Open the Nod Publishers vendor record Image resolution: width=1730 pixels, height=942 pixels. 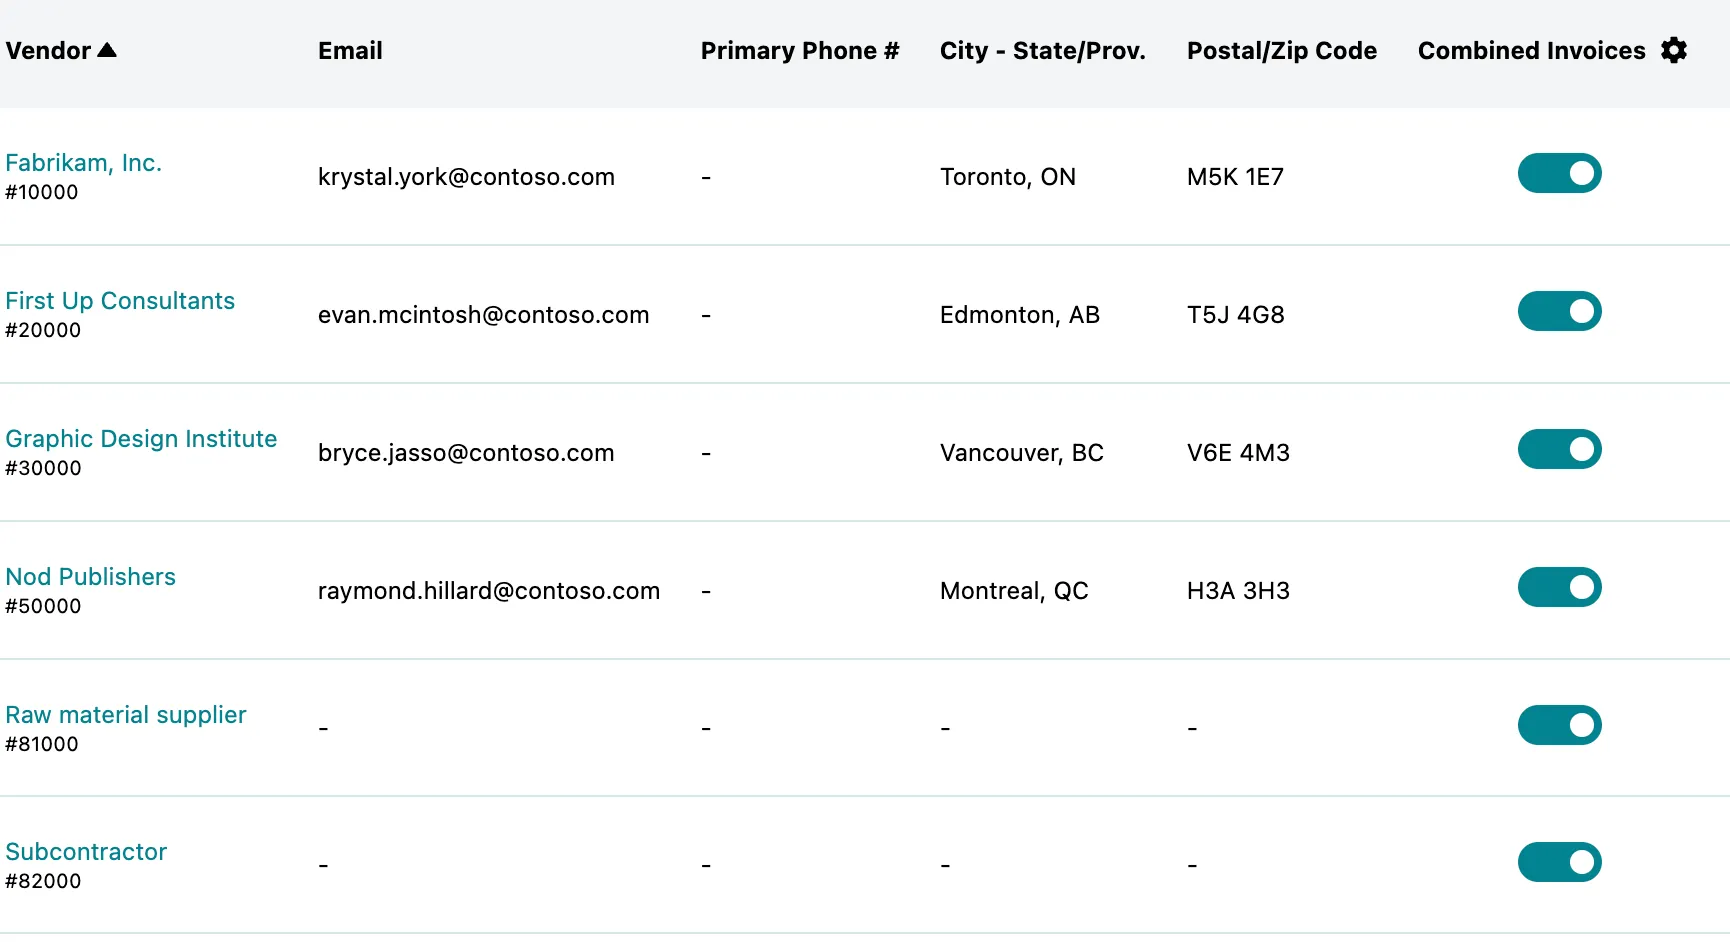click(90, 577)
